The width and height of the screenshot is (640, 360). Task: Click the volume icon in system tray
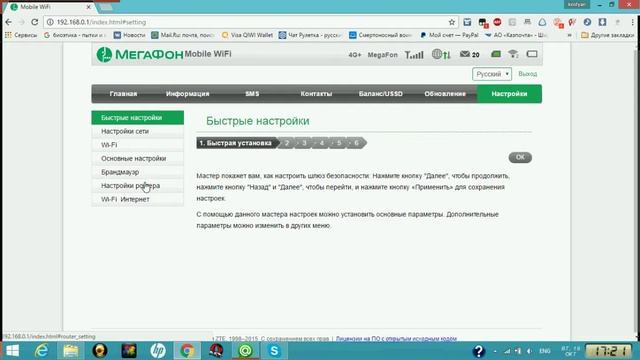pyautogui.click(x=529, y=351)
